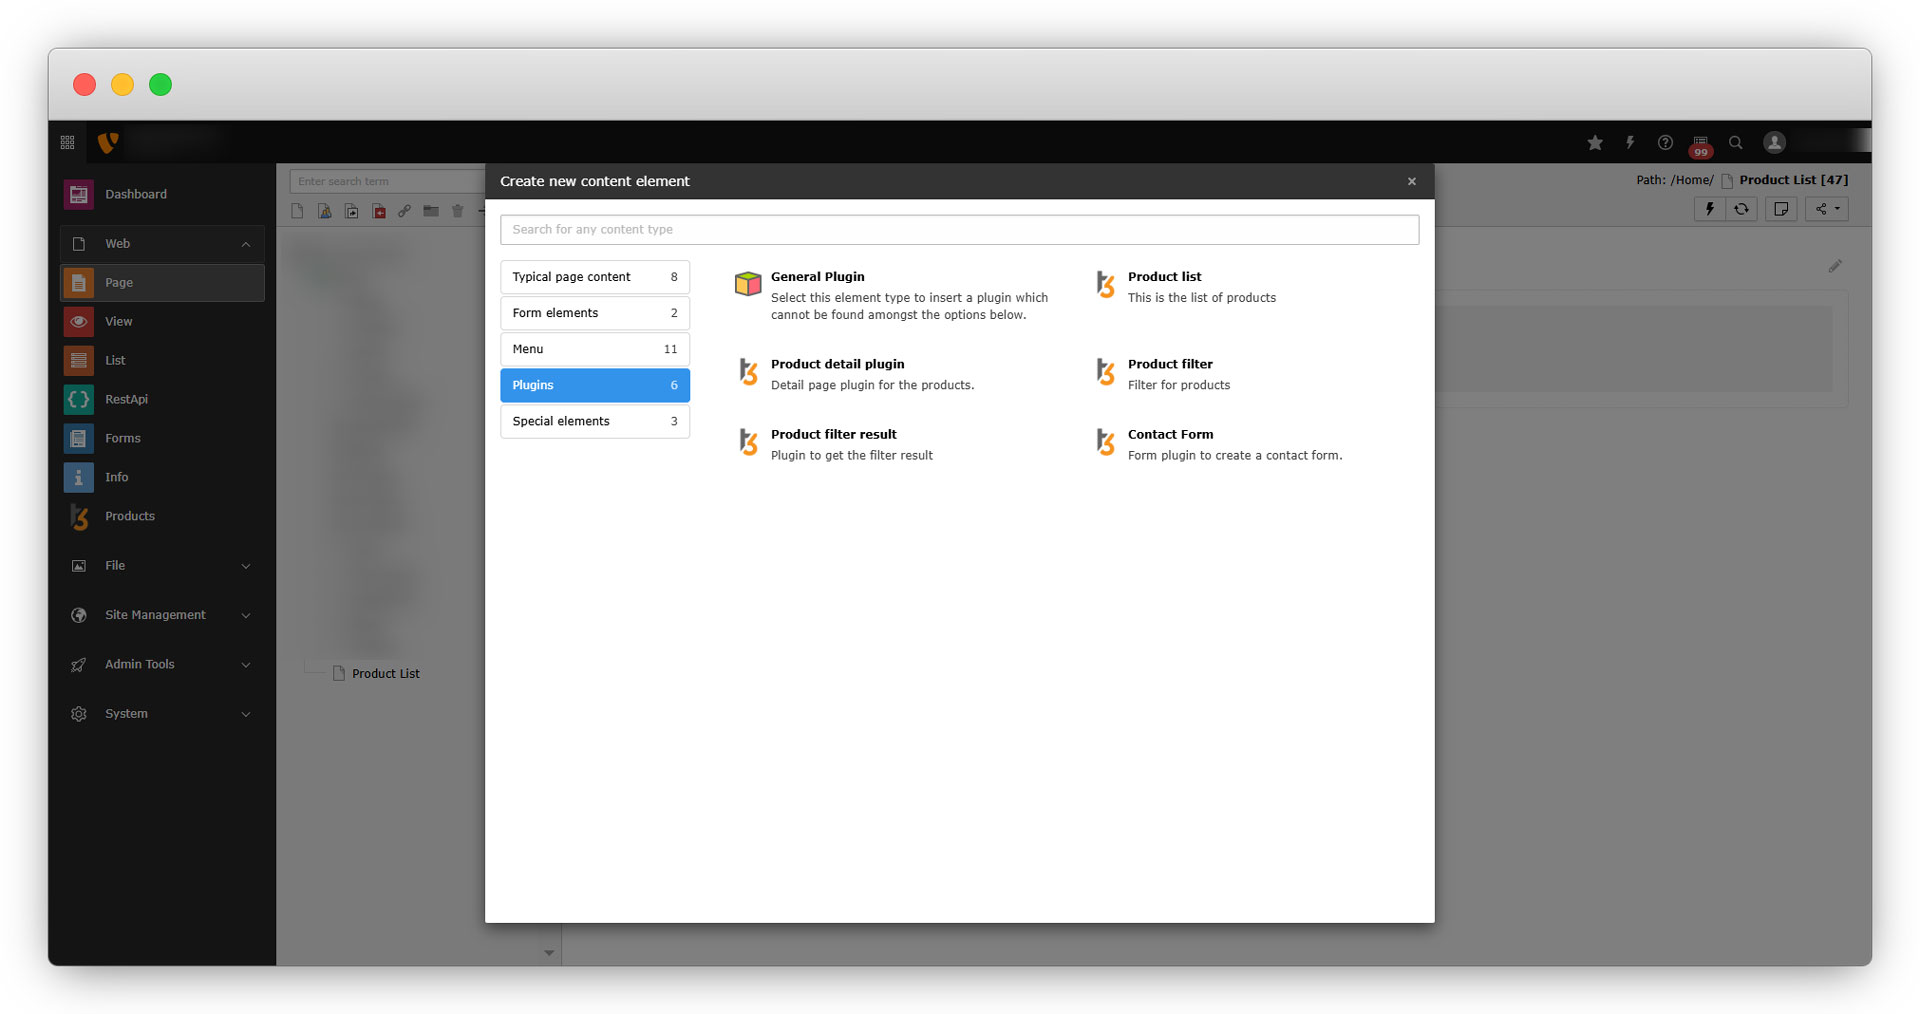The image size is (1920, 1014).
Task: Choose the Product filter result plugin
Action: point(833,435)
